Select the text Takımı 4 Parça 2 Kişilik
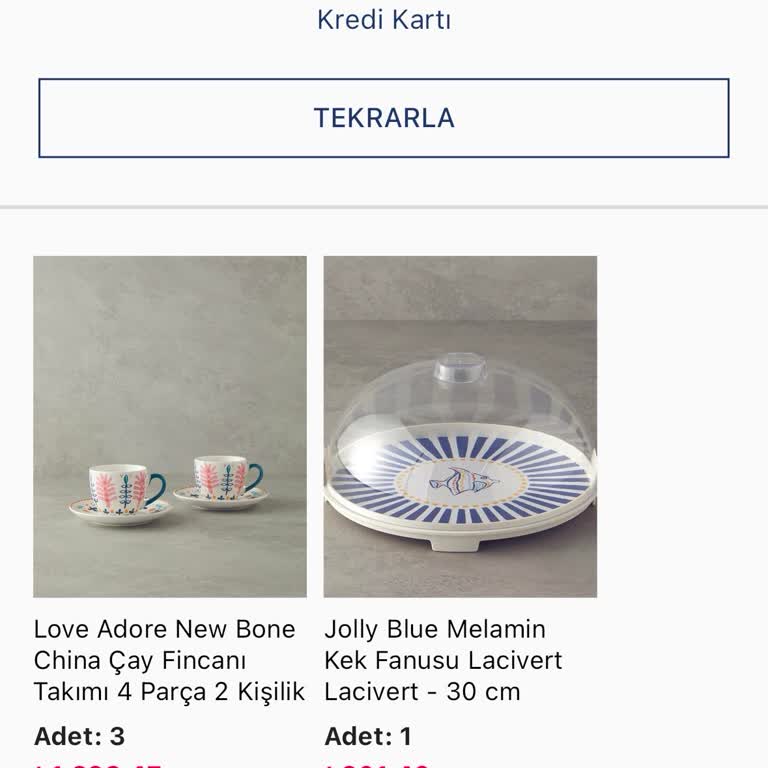The height and width of the screenshot is (768, 768). [169, 692]
